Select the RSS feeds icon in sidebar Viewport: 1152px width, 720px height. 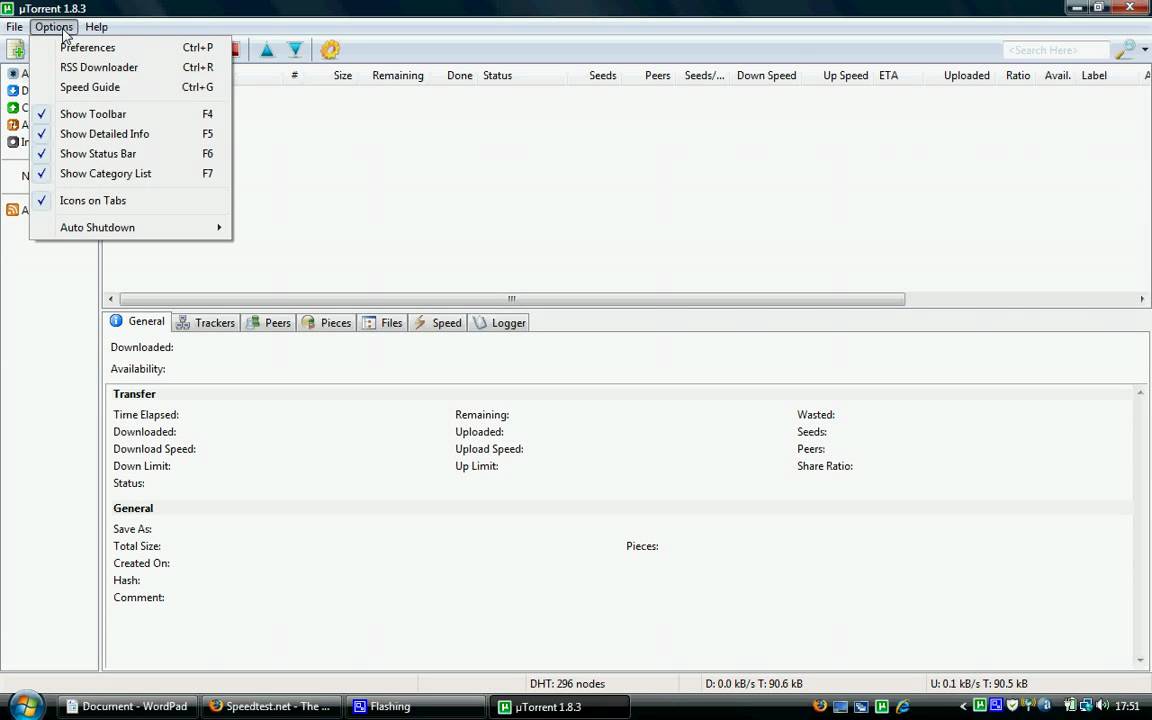(x=12, y=210)
